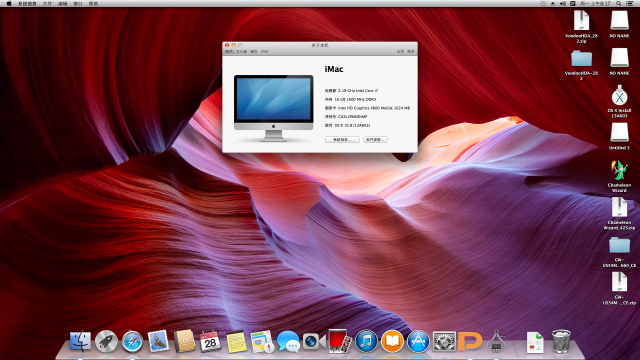This screenshot has width=640, height=360.
Task: Open the 文件 menu
Action: point(47,3)
